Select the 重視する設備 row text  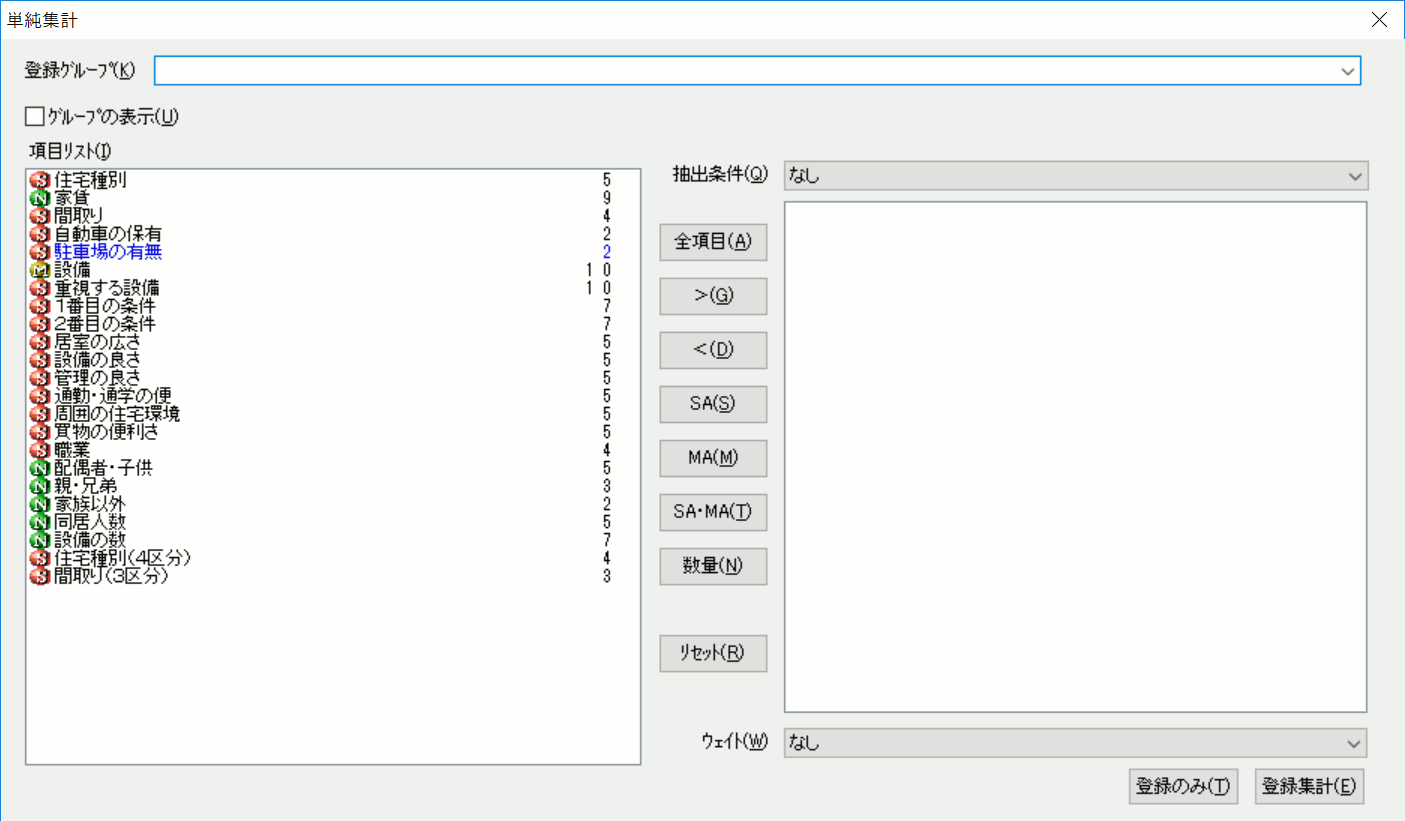[x=106, y=288]
